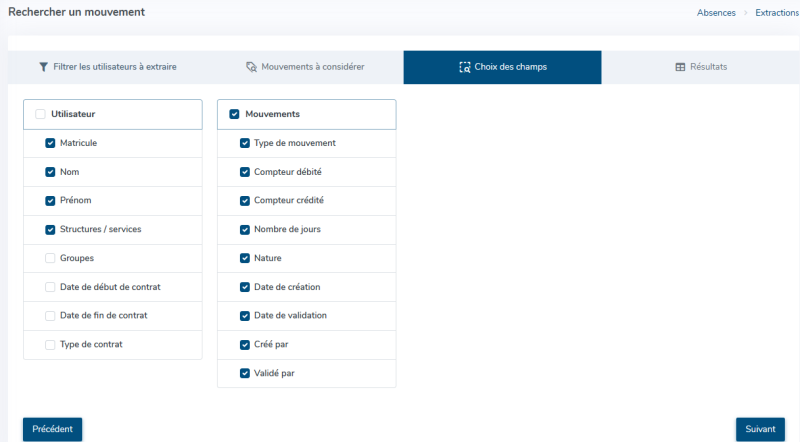
Task: Deselect the Validé par checkbox
Action: pos(245,373)
